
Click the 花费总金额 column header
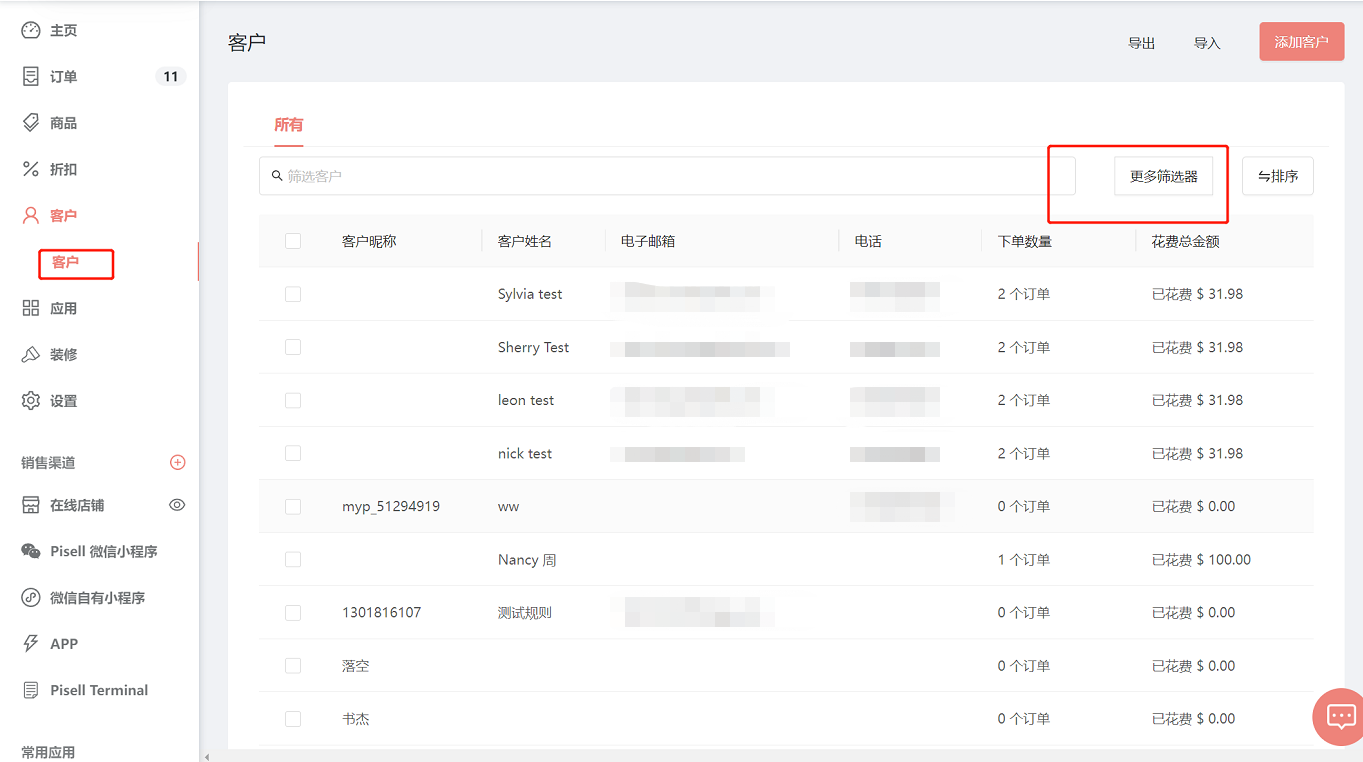(1186, 241)
